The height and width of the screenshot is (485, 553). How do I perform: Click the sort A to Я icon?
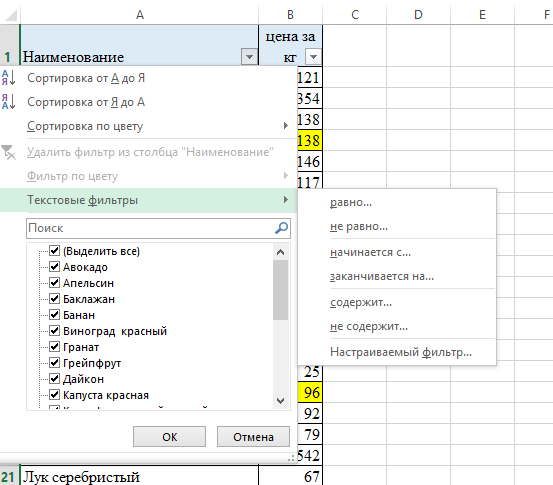(x=8, y=78)
